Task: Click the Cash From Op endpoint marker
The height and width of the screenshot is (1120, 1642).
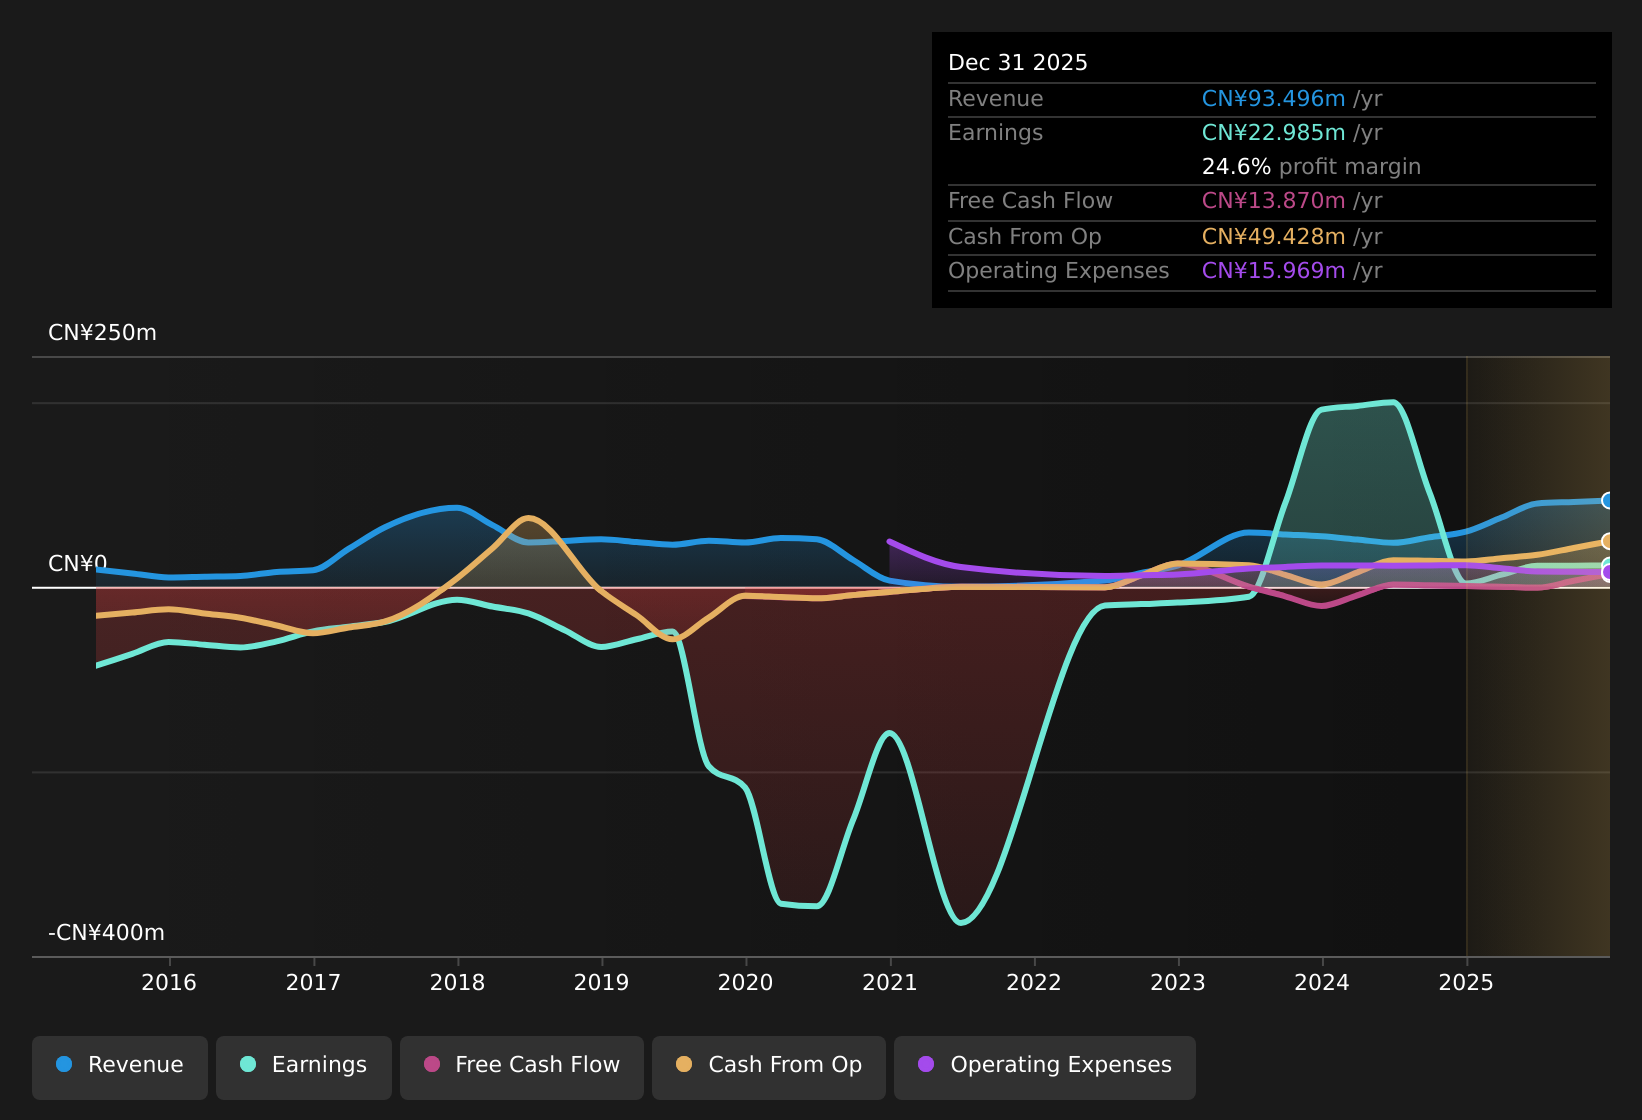Action: tap(1606, 541)
